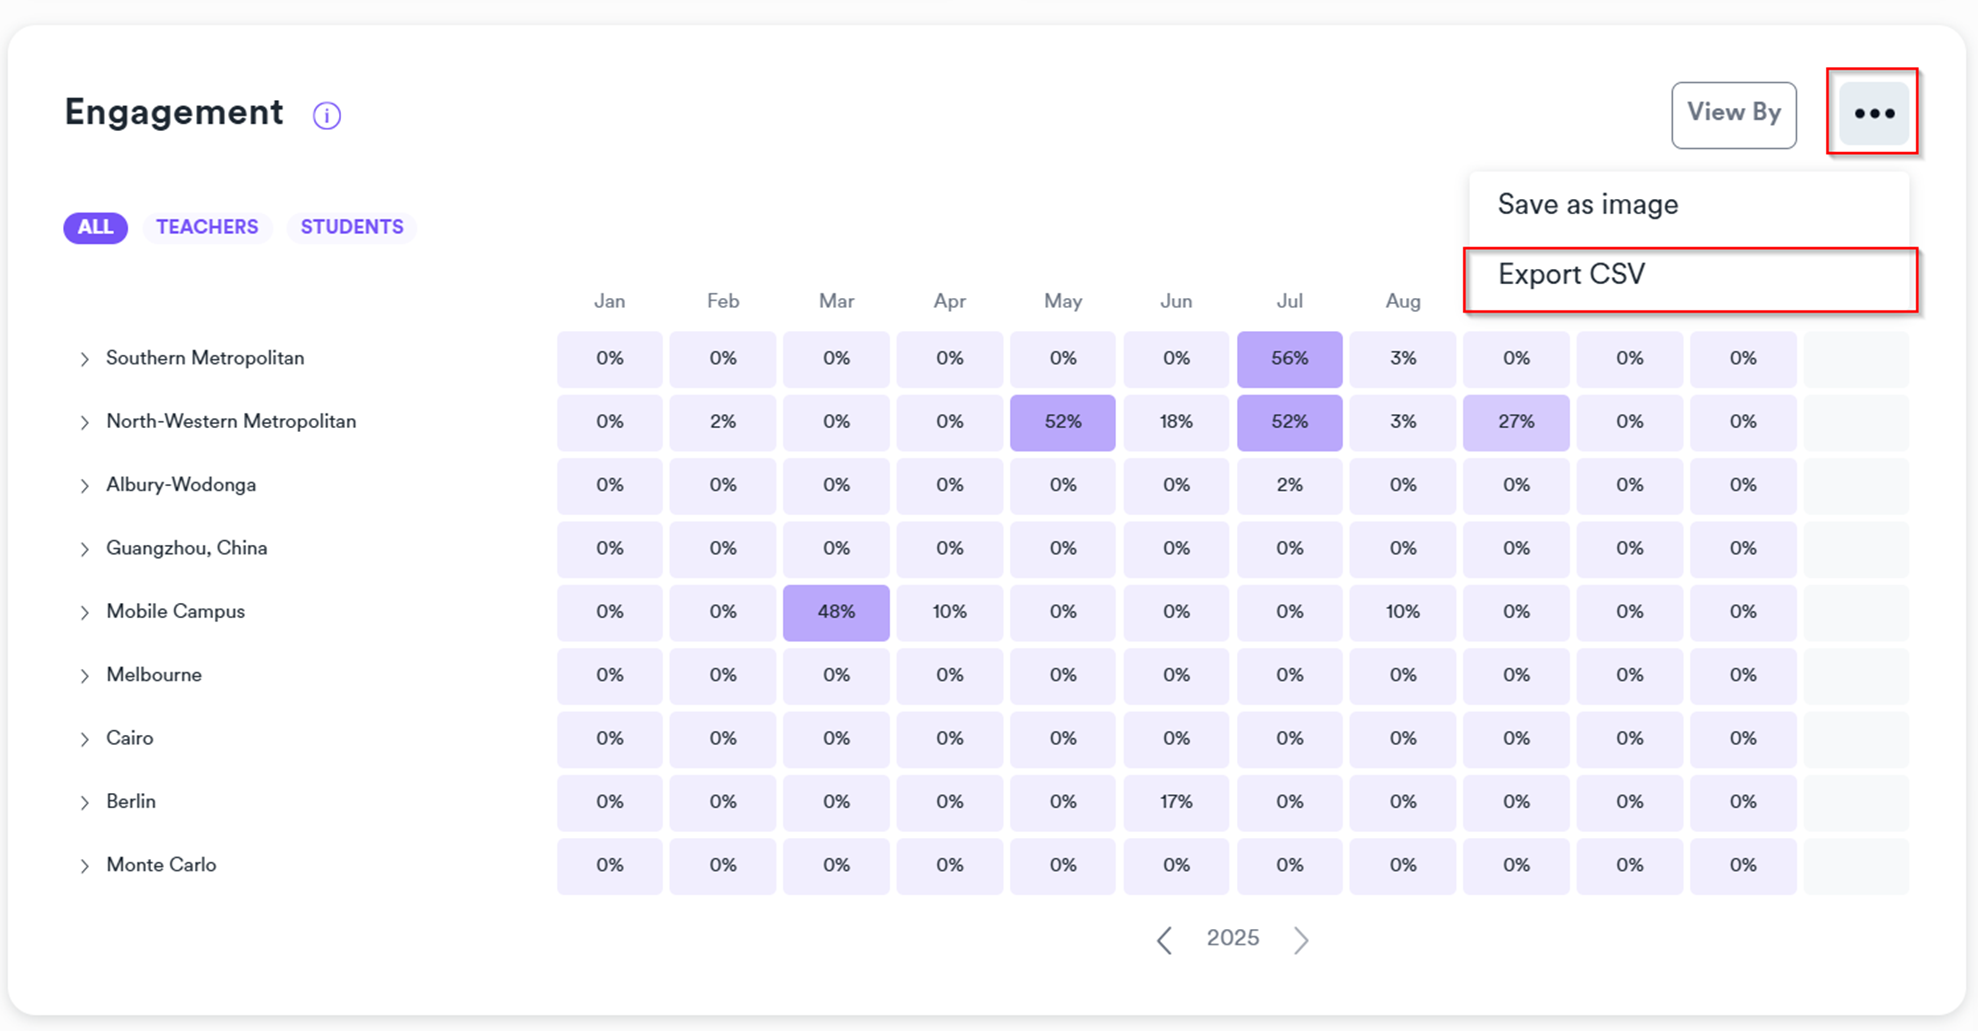Viewport: 1978px width, 1031px height.
Task: Click Mobile Campus 48% March cell
Action: [836, 612]
